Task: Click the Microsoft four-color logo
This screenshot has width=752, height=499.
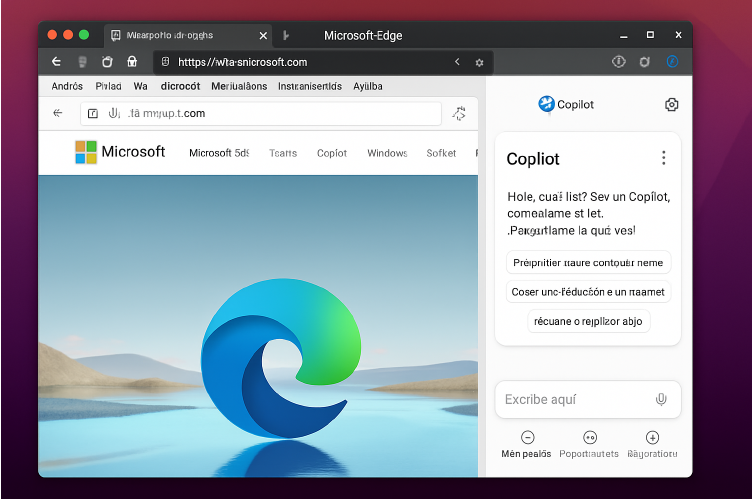Action: click(86, 152)
